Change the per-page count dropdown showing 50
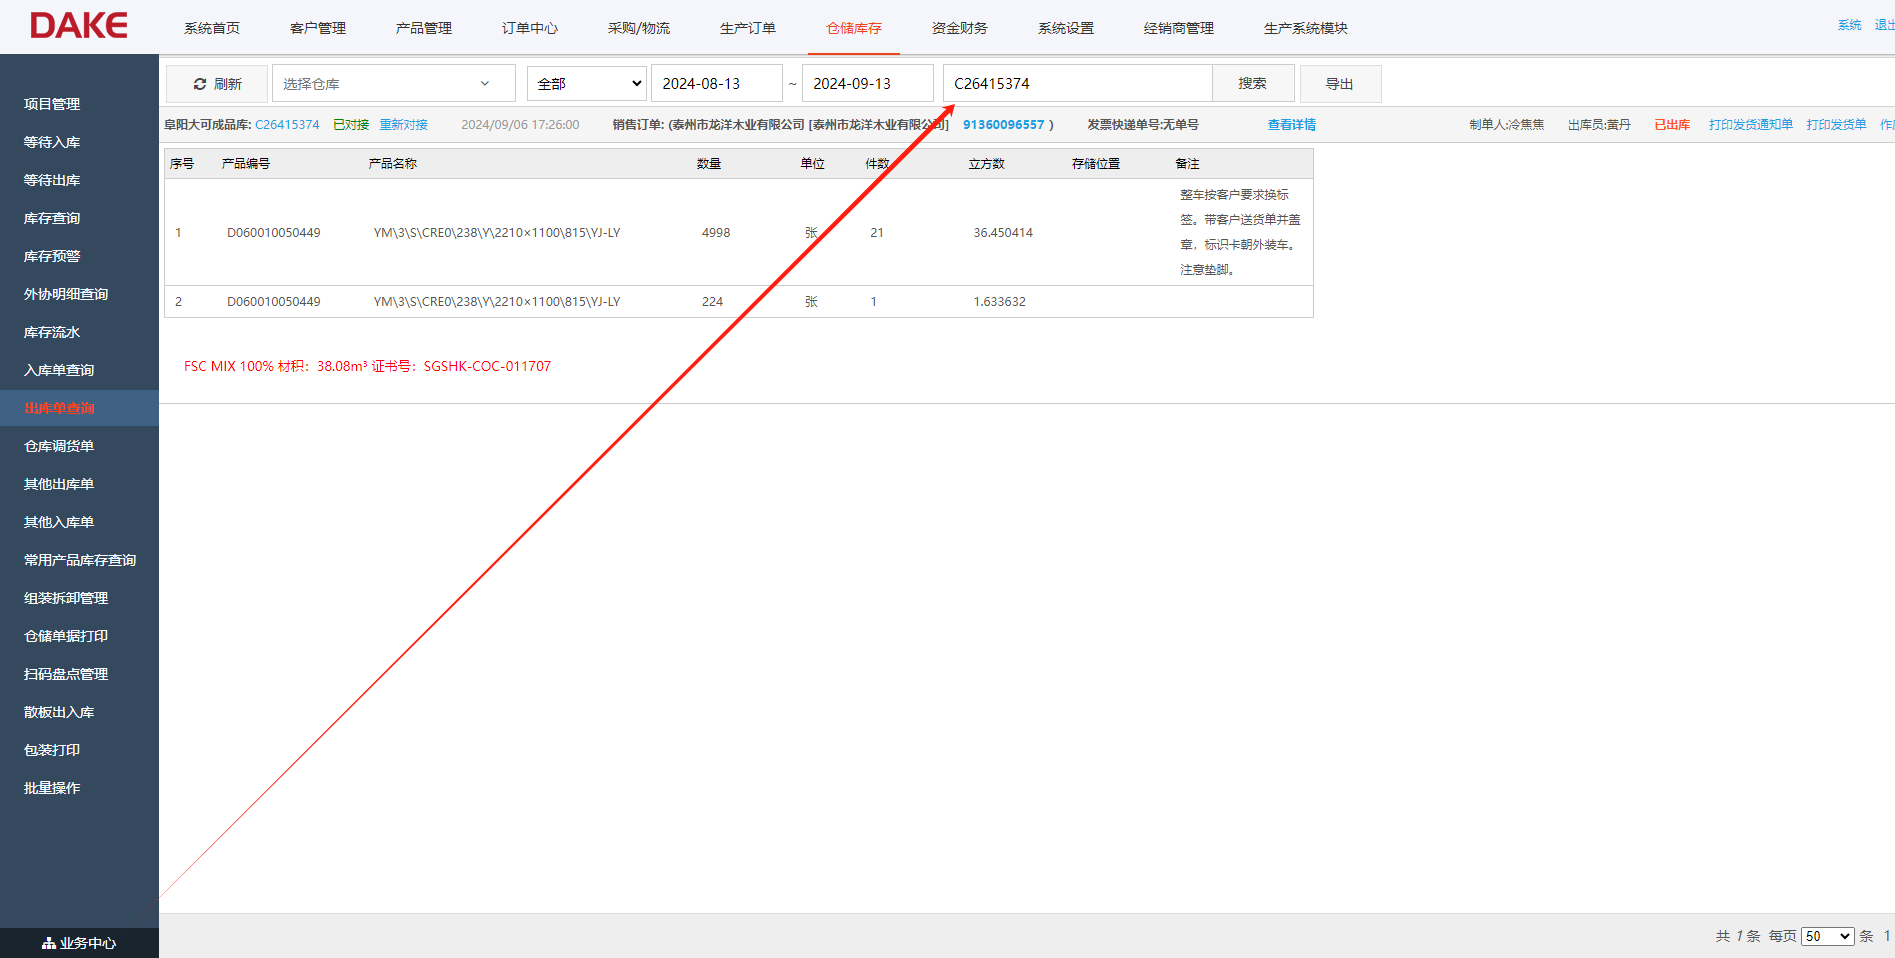 coord(1827,936)
